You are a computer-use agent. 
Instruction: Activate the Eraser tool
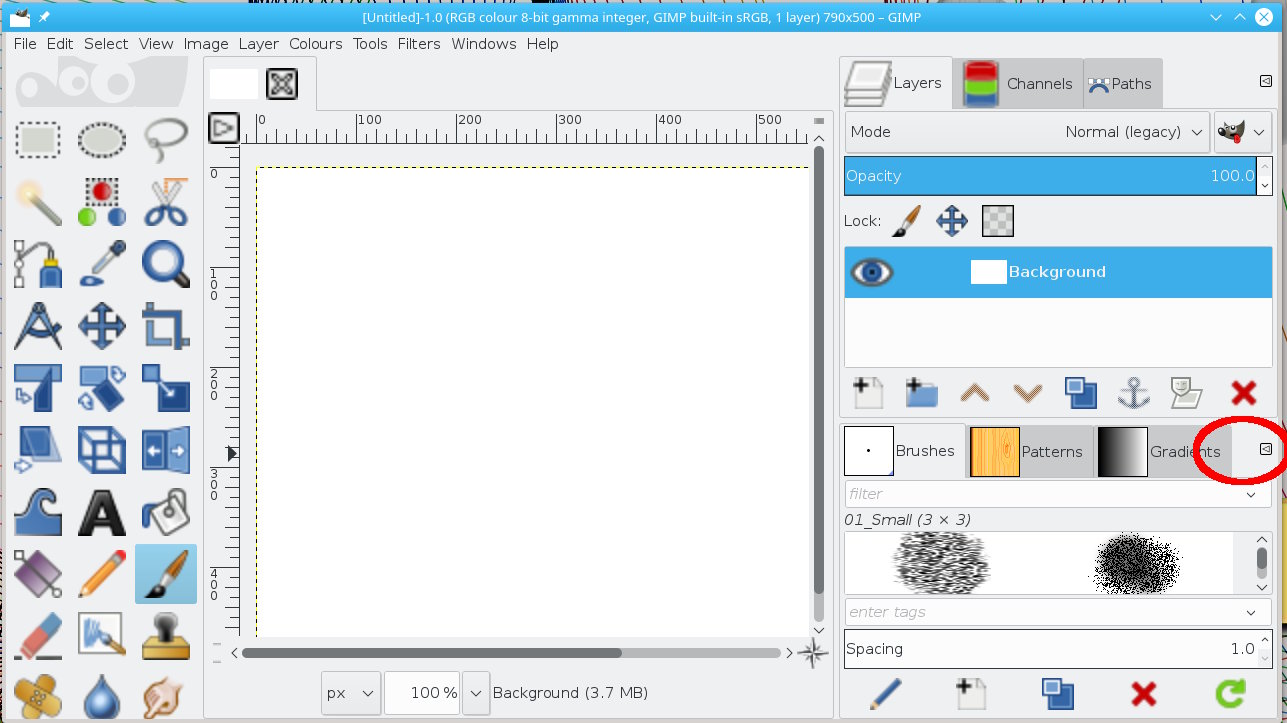click(39, 636)
